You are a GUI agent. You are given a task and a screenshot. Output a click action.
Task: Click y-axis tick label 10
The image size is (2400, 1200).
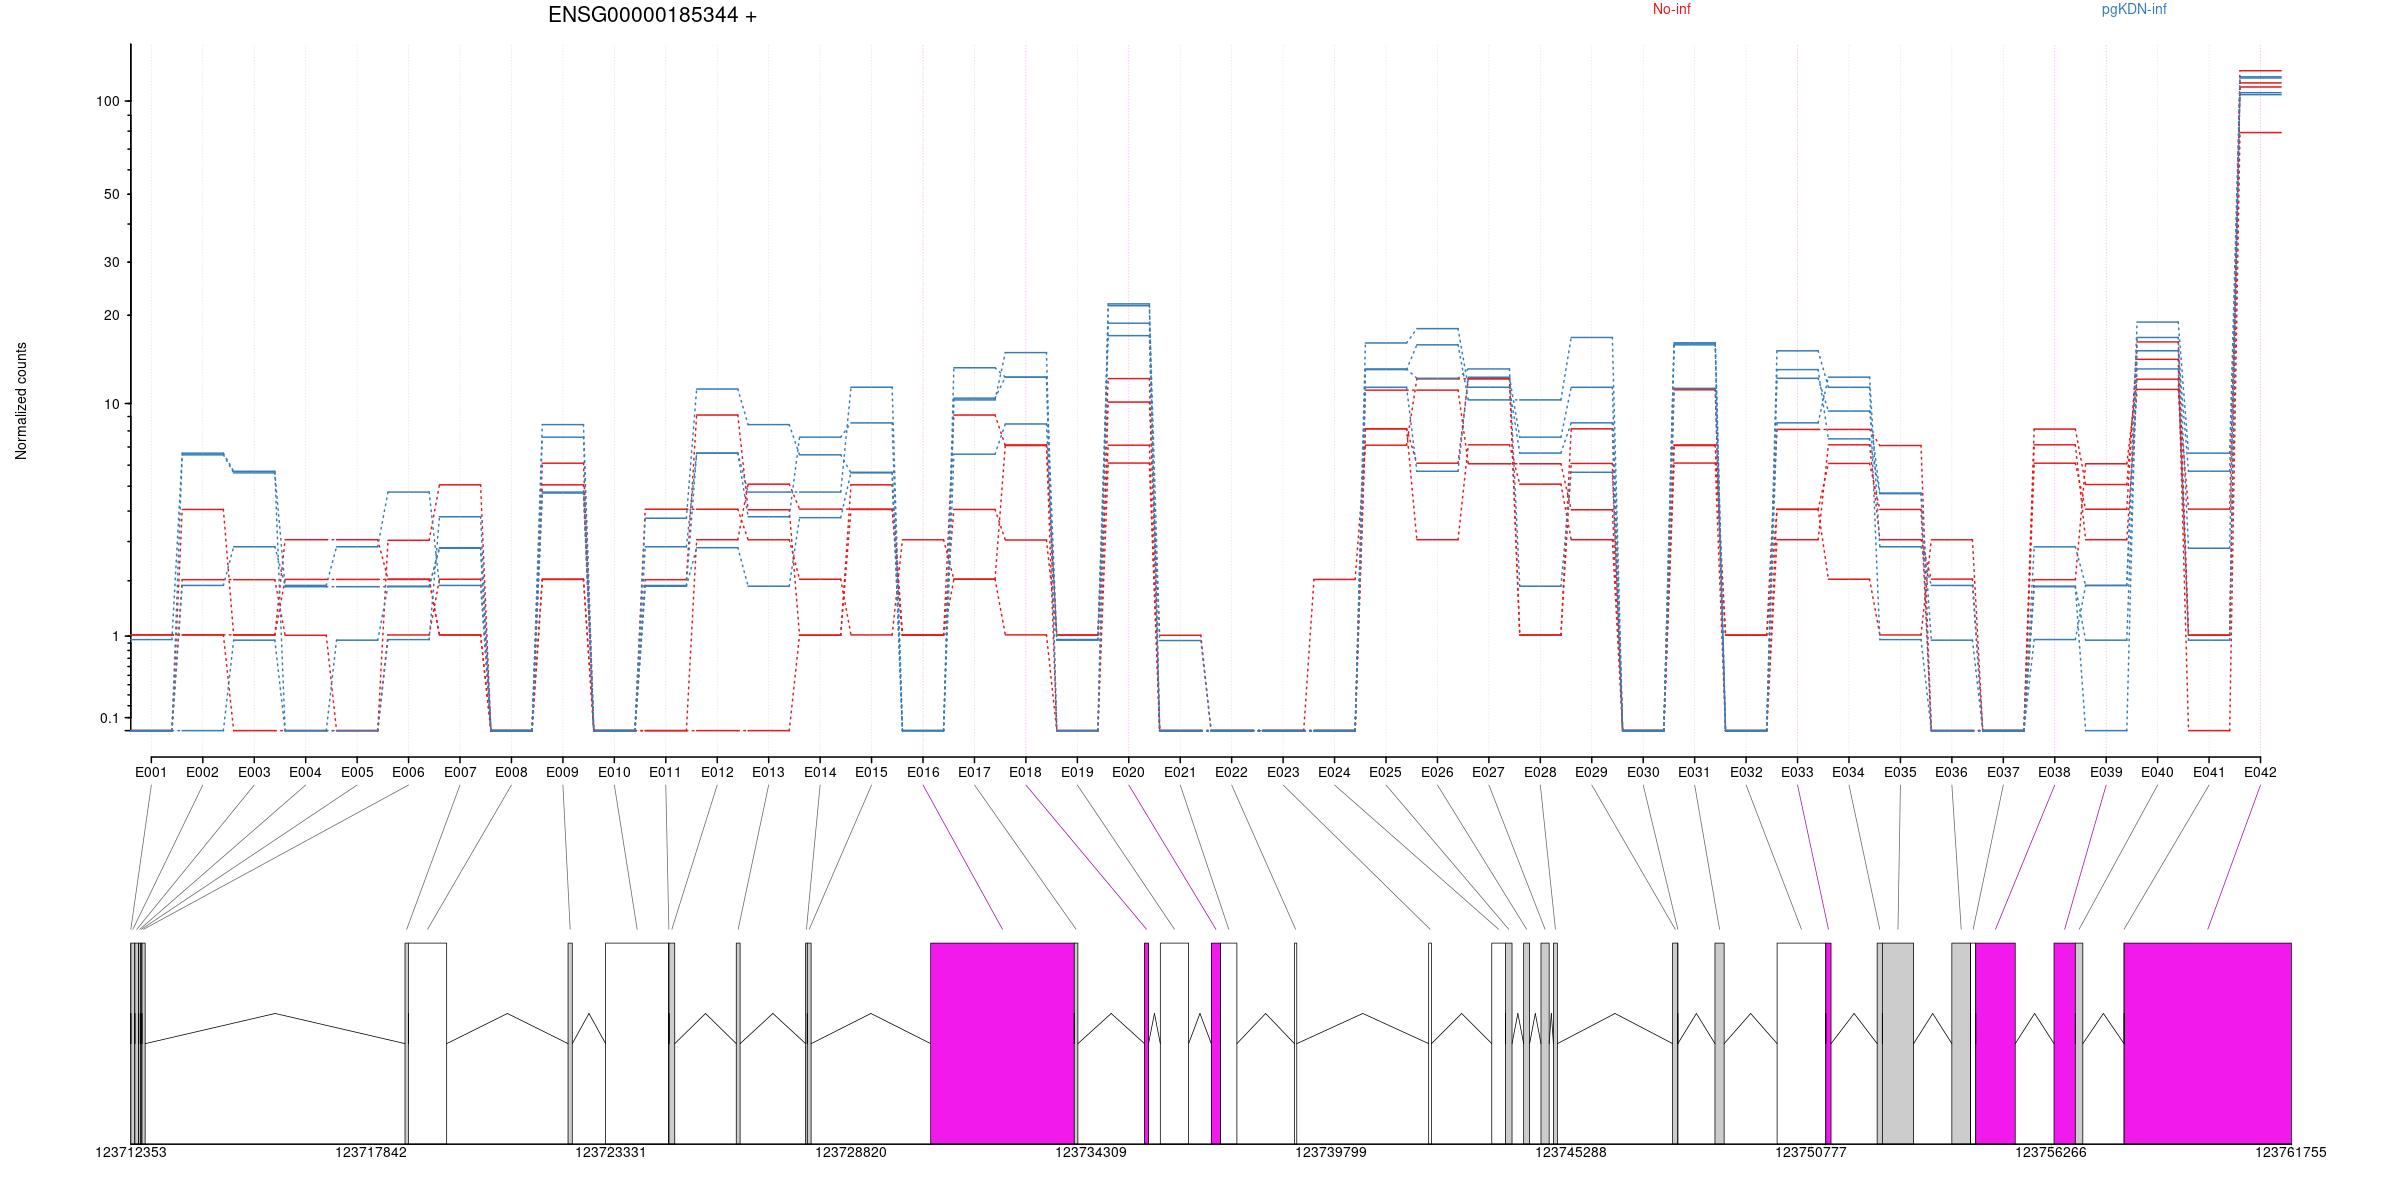(112, 404)
